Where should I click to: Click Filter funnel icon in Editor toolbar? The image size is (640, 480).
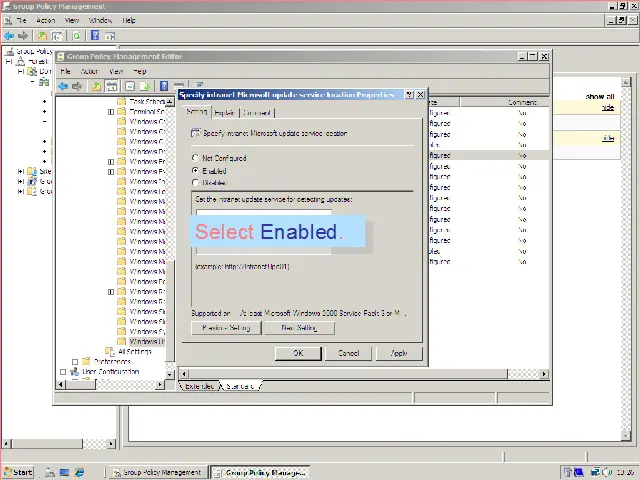(199, 85)
